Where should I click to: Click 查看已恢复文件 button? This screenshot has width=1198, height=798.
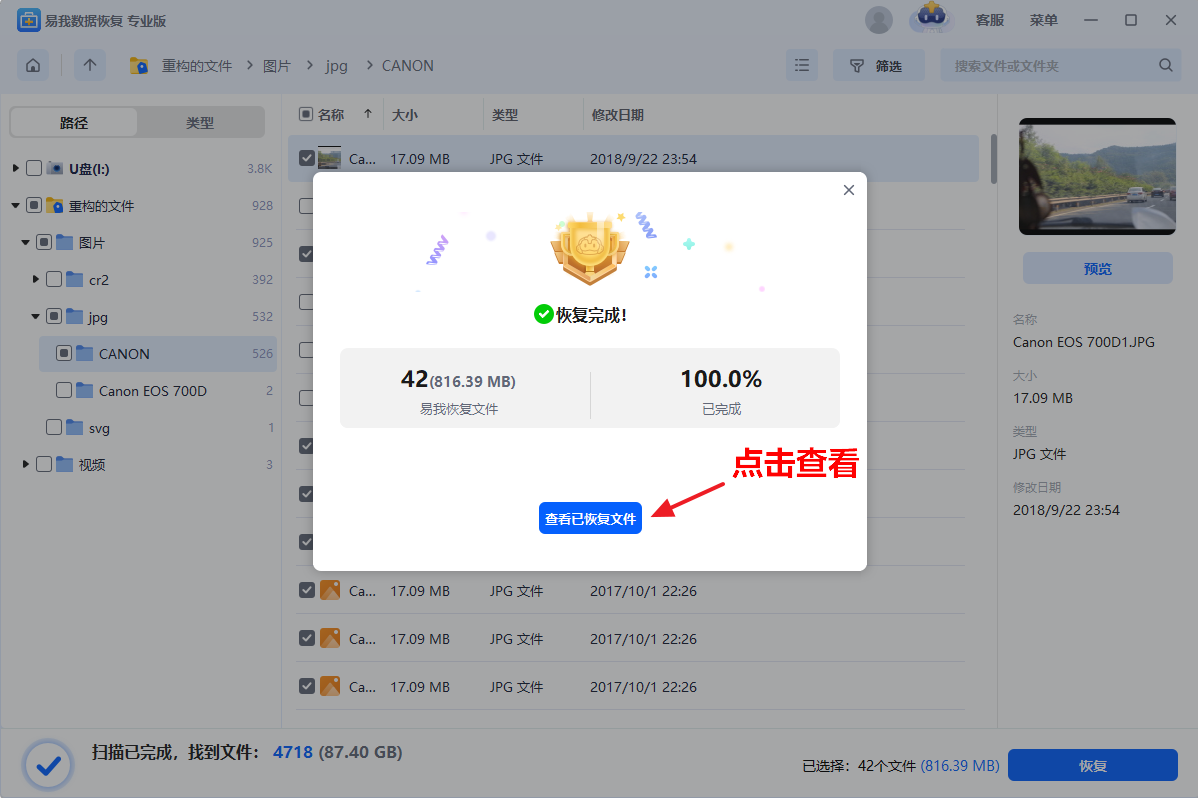pos(590,519)
